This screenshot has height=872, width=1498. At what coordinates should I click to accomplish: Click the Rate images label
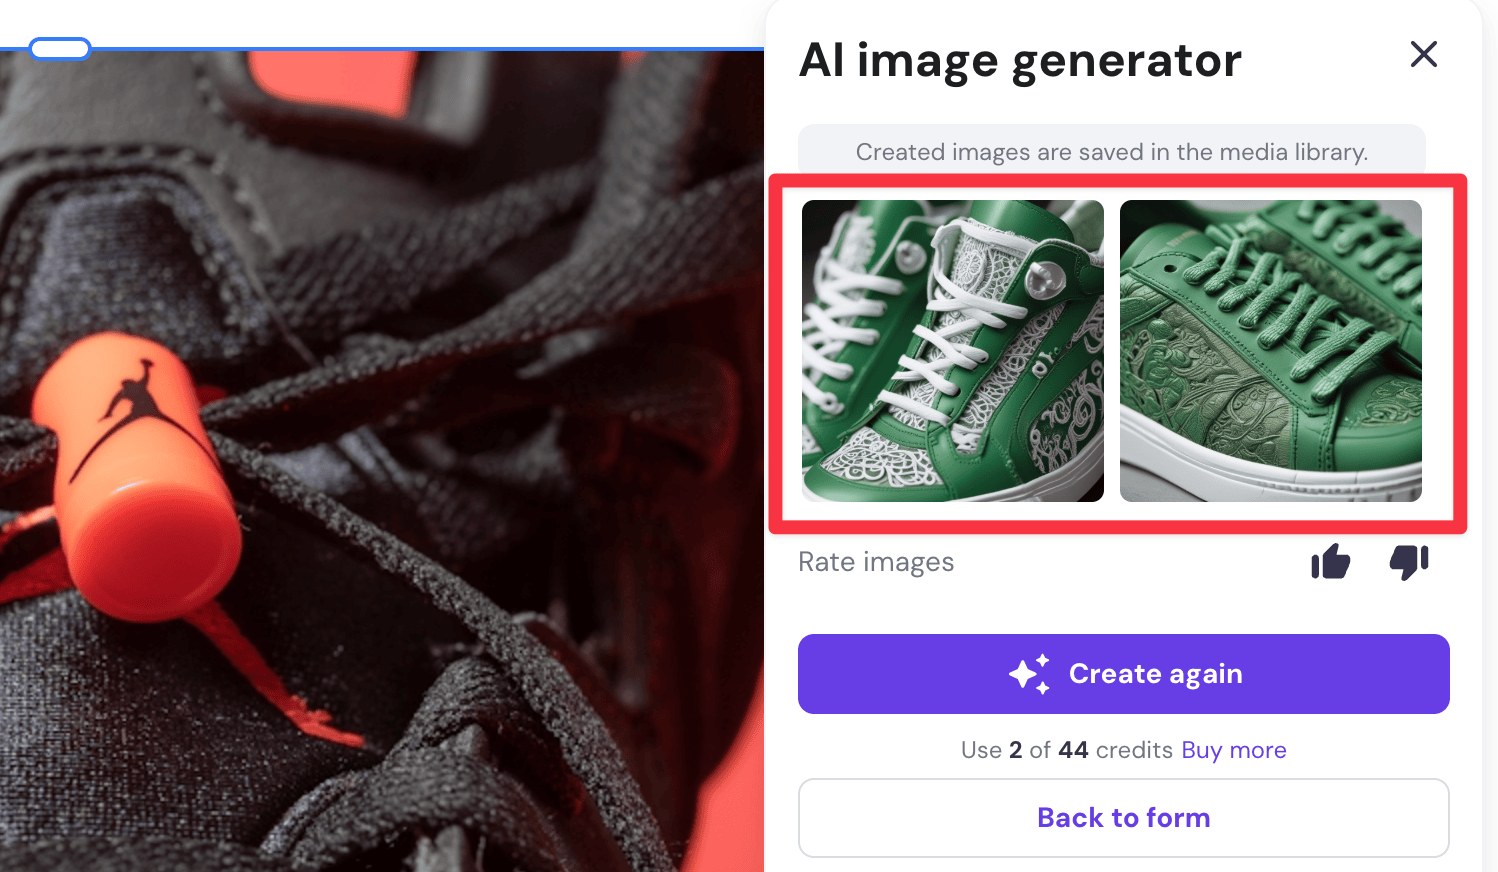pos(875,562)
